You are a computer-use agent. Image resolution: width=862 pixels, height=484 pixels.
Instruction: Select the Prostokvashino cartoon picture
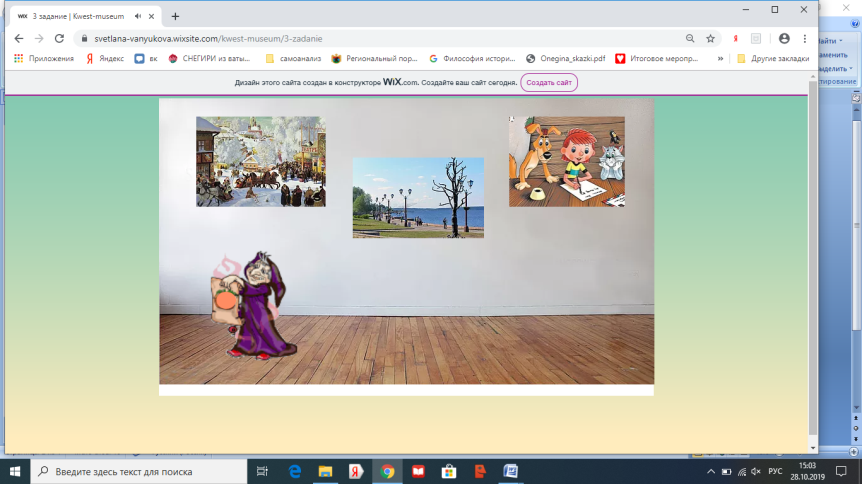pyautogui.click(x=567, y=162)
